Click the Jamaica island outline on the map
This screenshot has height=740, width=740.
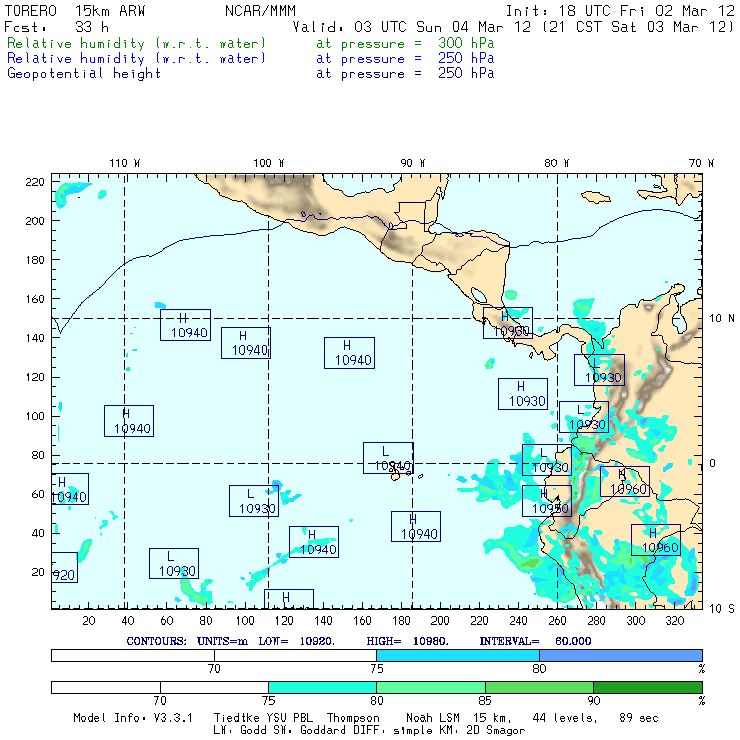tap(596, 197)
